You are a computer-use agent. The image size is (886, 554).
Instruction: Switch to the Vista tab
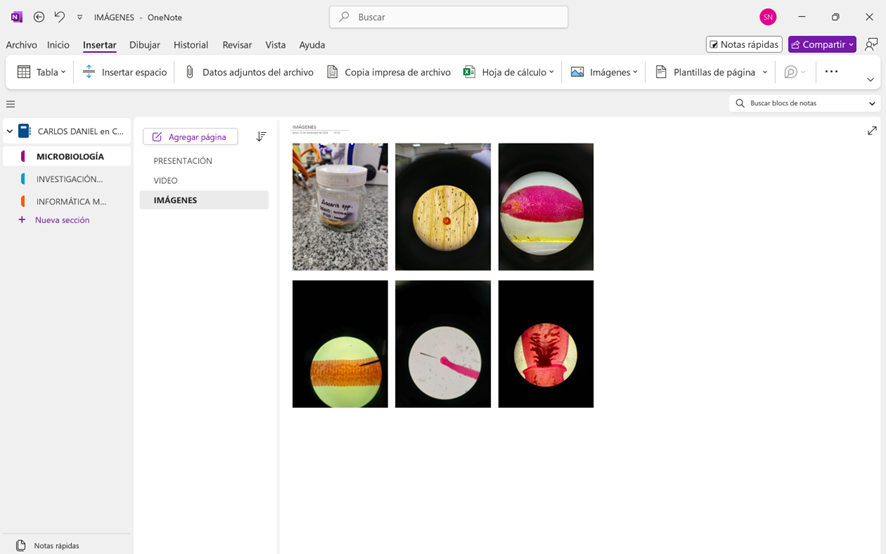(x=275, y=45)
